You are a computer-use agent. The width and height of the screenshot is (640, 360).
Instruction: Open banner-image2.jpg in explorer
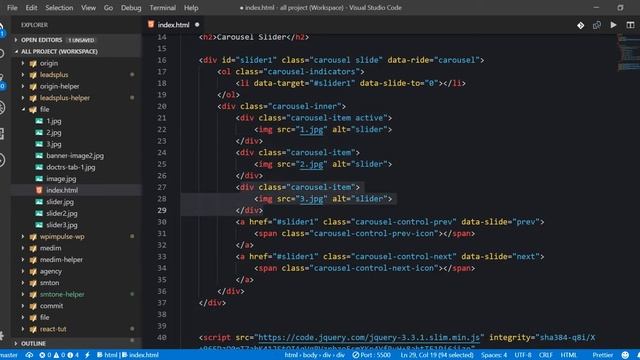(x=75, y=156)
